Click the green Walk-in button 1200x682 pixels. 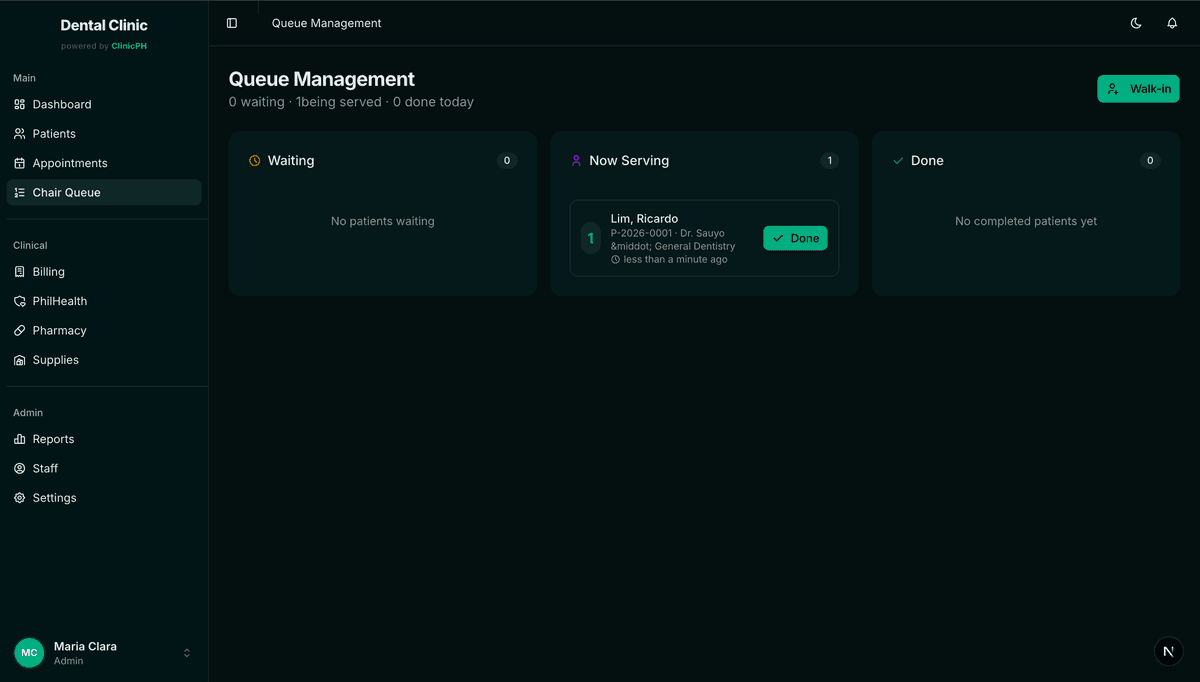click(x=1138, y=88)
